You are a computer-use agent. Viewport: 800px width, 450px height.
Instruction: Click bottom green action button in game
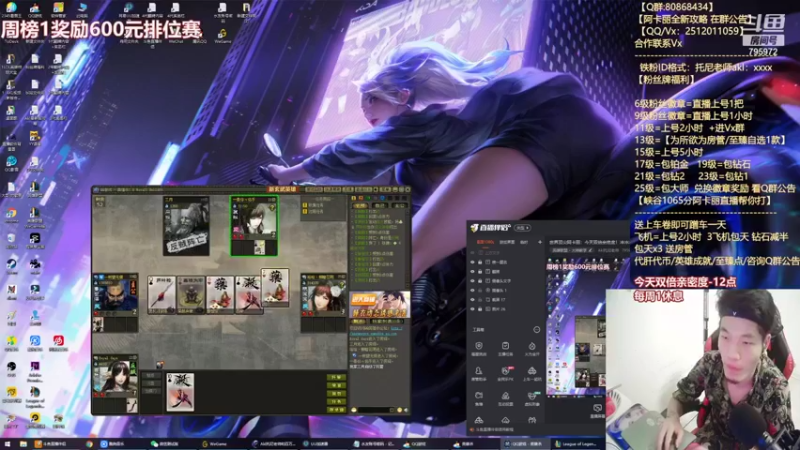tap(336, 410)
